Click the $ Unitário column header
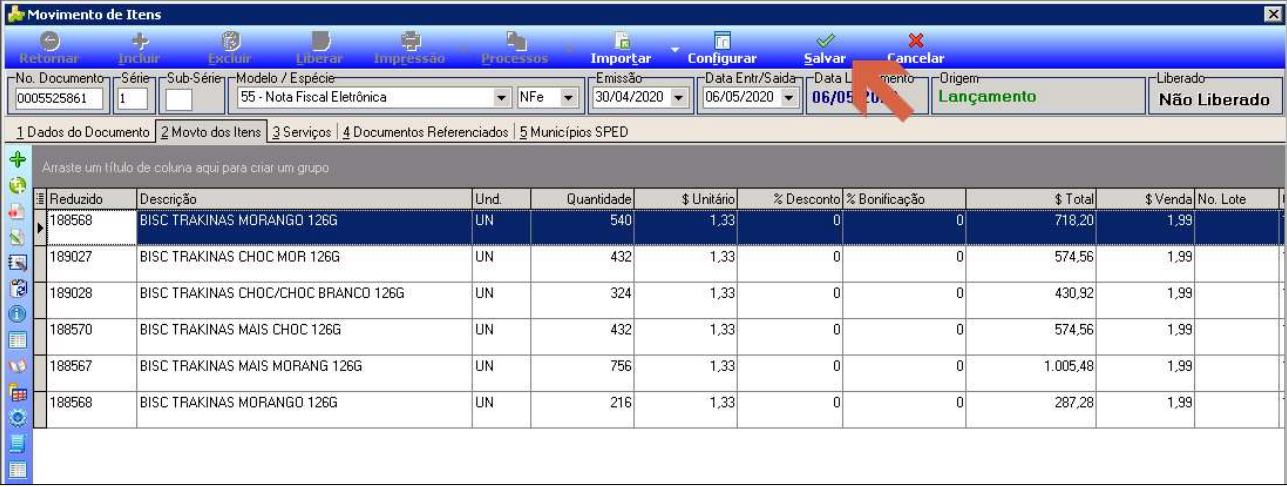Image resolution: width=1287 pixels, height=487 pixels. (687, 199)
